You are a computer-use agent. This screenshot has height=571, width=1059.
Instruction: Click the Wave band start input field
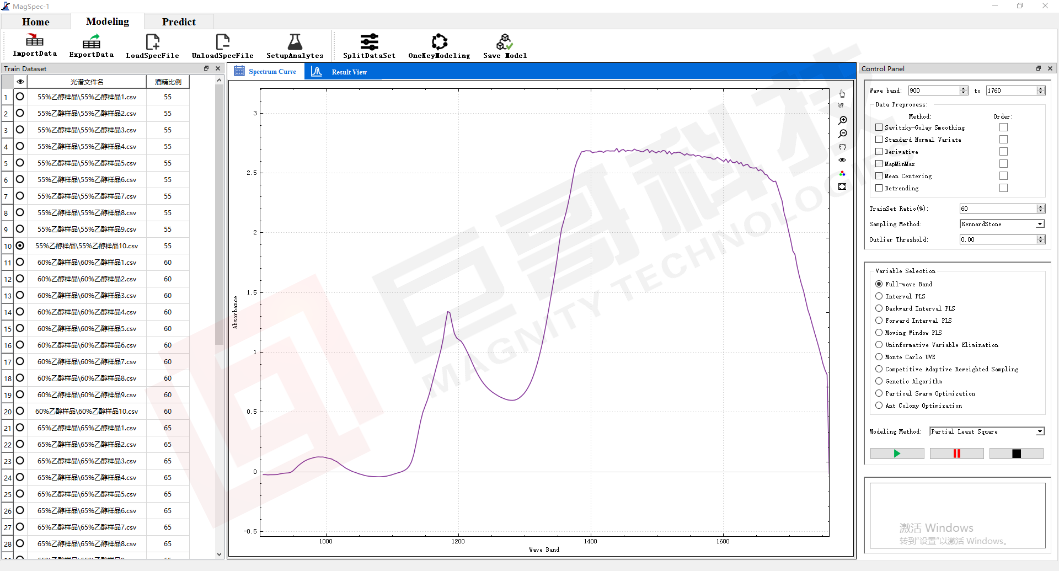(933, 90)
